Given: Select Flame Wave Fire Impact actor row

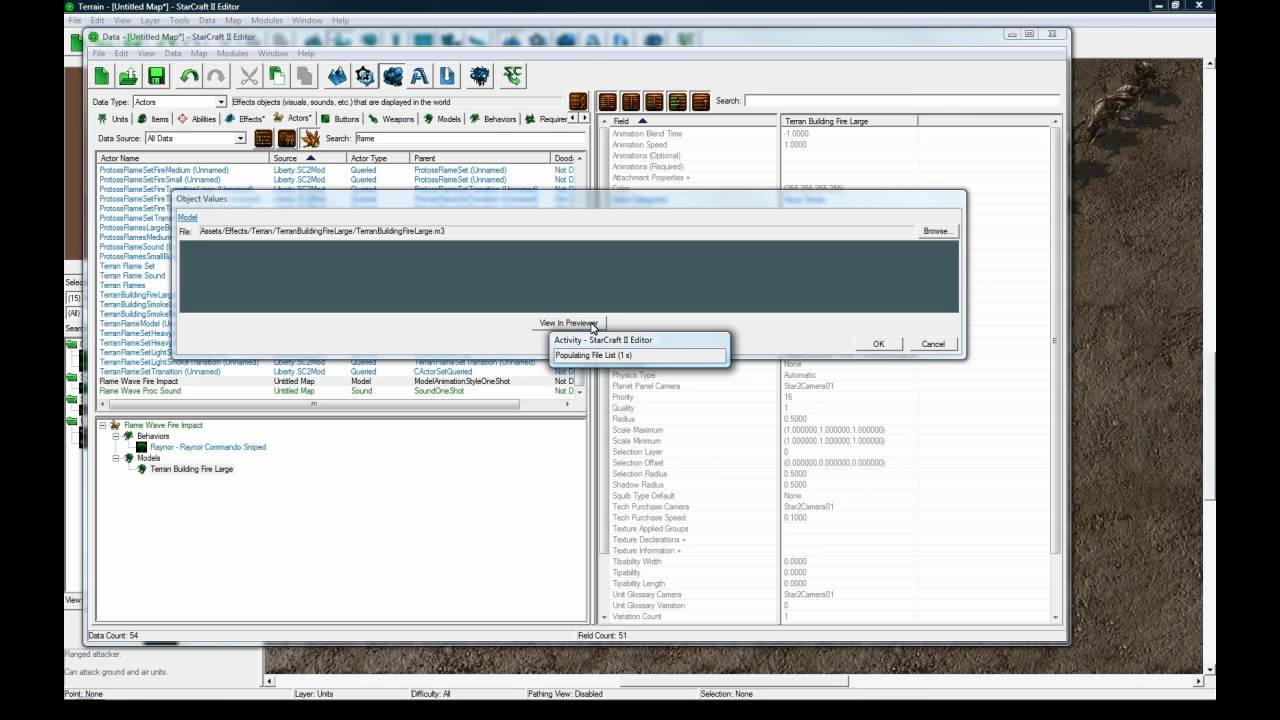Looking at the screenshot, I should tap(337, 381).
